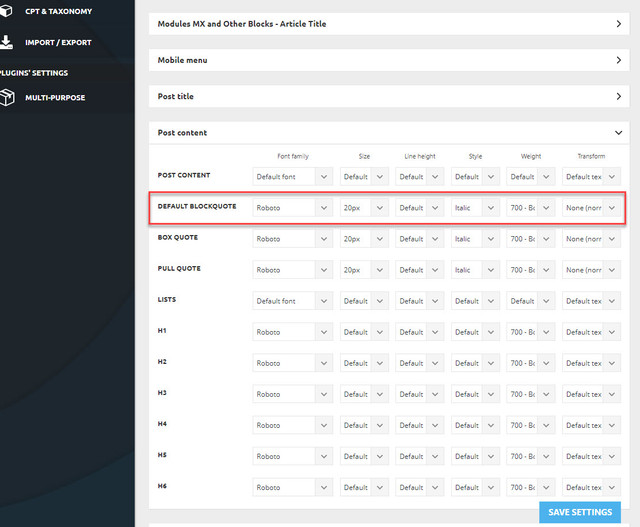Open H5 weight dropdown
Screen dimensions: 640x527
coord(531,456)
